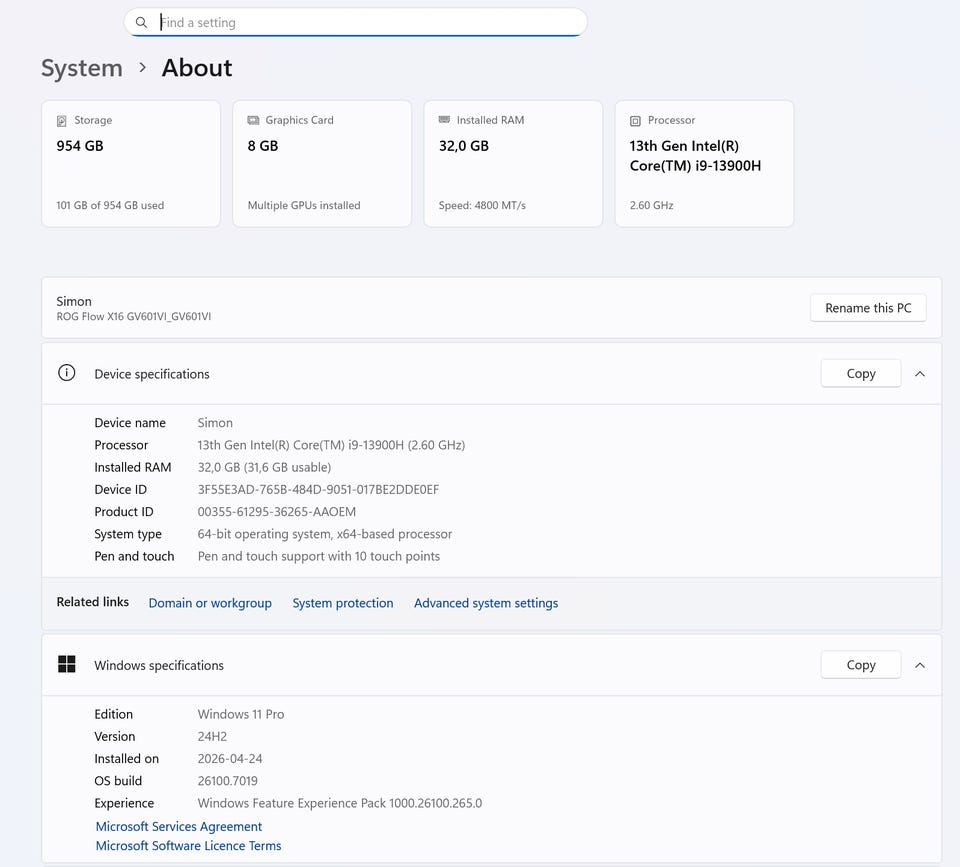This screenshot has height=867, width=960.
Task: Open Advanced system settings link
Action: tap(486, 603)
